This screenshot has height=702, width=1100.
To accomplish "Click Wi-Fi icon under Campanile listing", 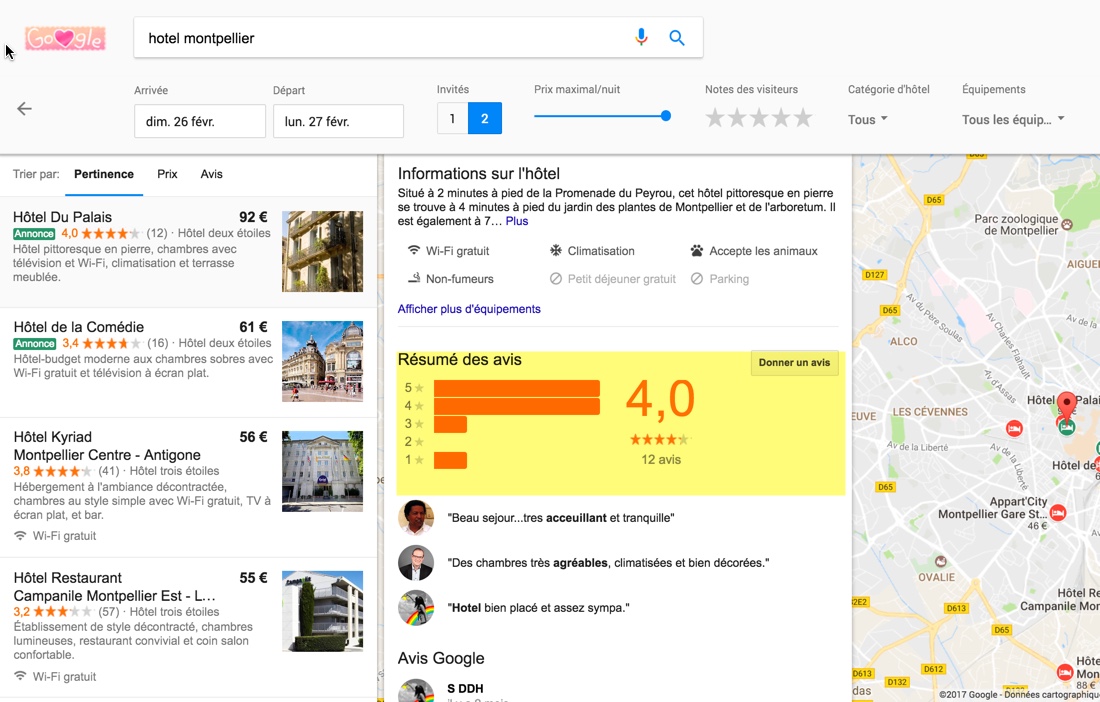I will click(x=20, y=676).
